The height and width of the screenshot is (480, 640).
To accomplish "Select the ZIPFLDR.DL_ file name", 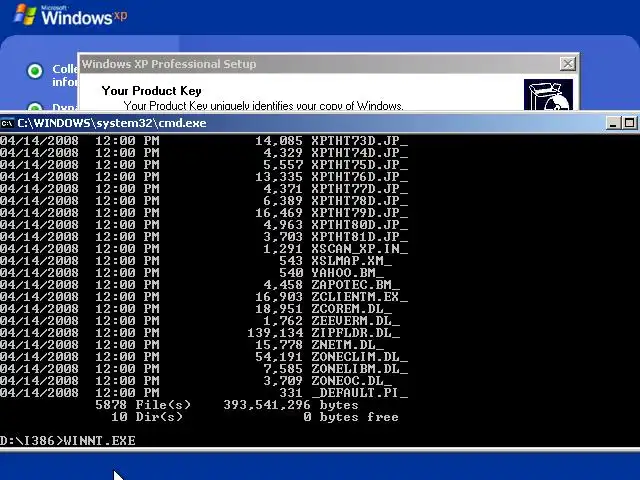I will point(356,333).
